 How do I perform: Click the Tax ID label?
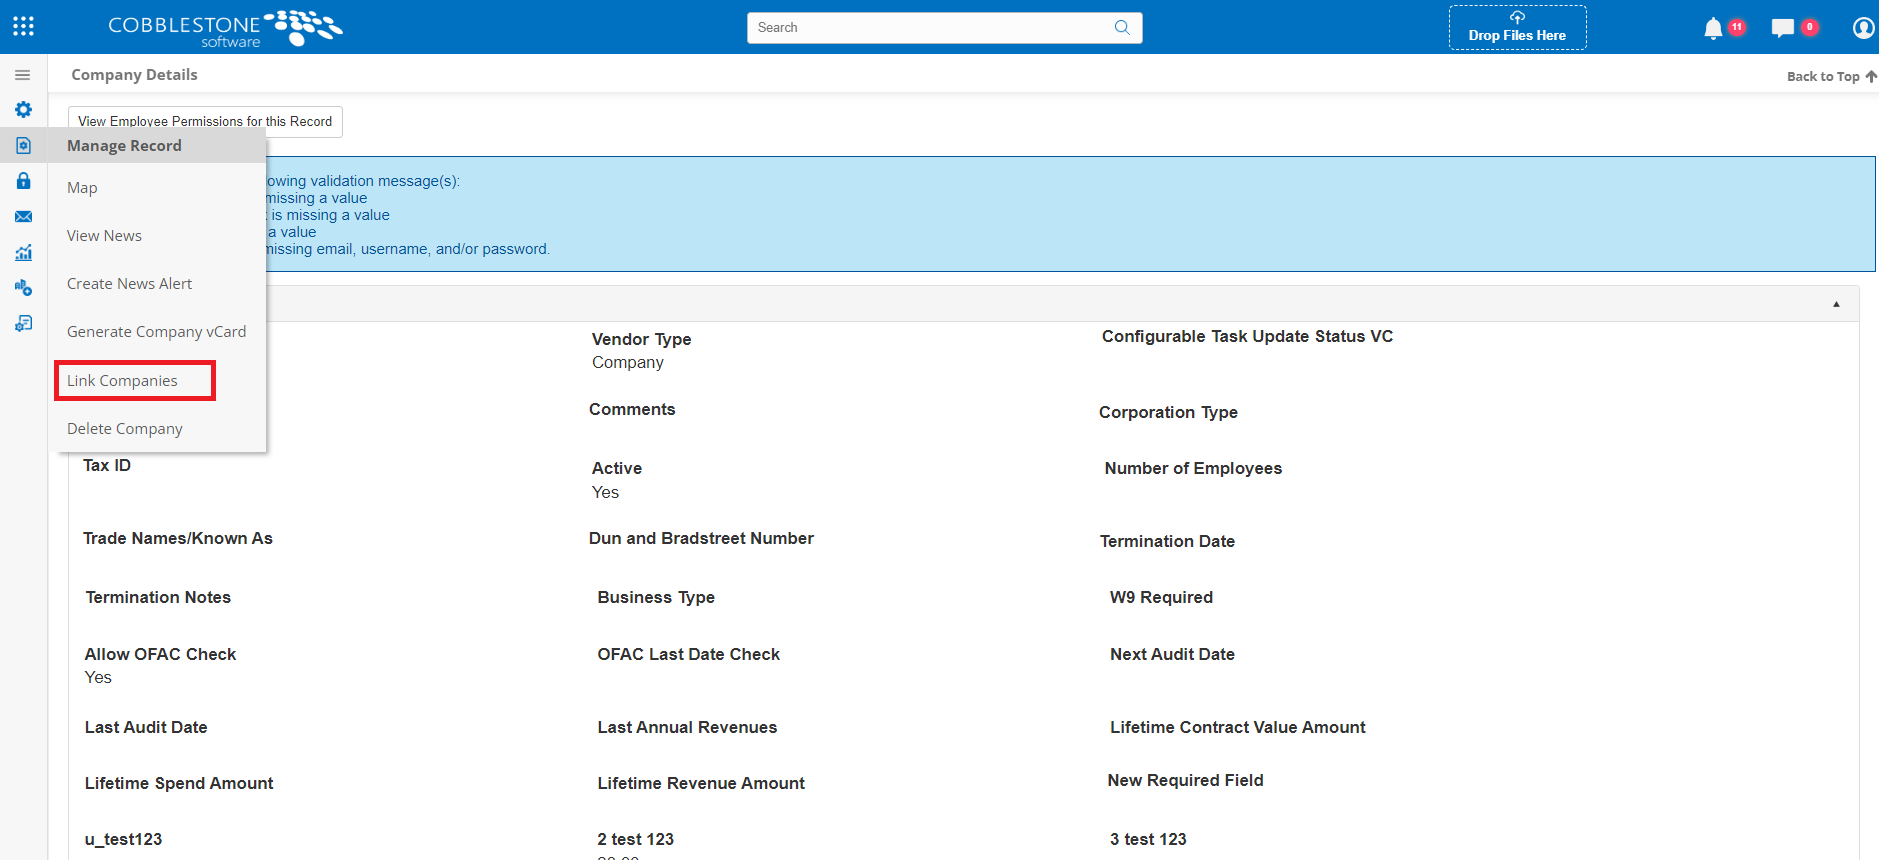click(x=107, y=466)
